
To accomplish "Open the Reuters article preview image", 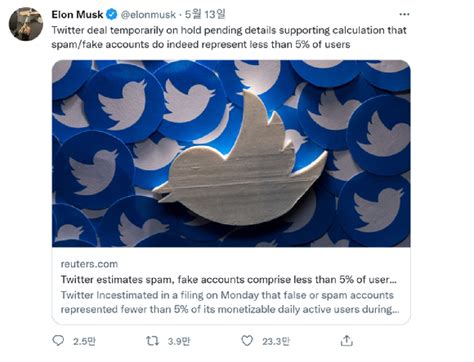I will pos(231,153).
